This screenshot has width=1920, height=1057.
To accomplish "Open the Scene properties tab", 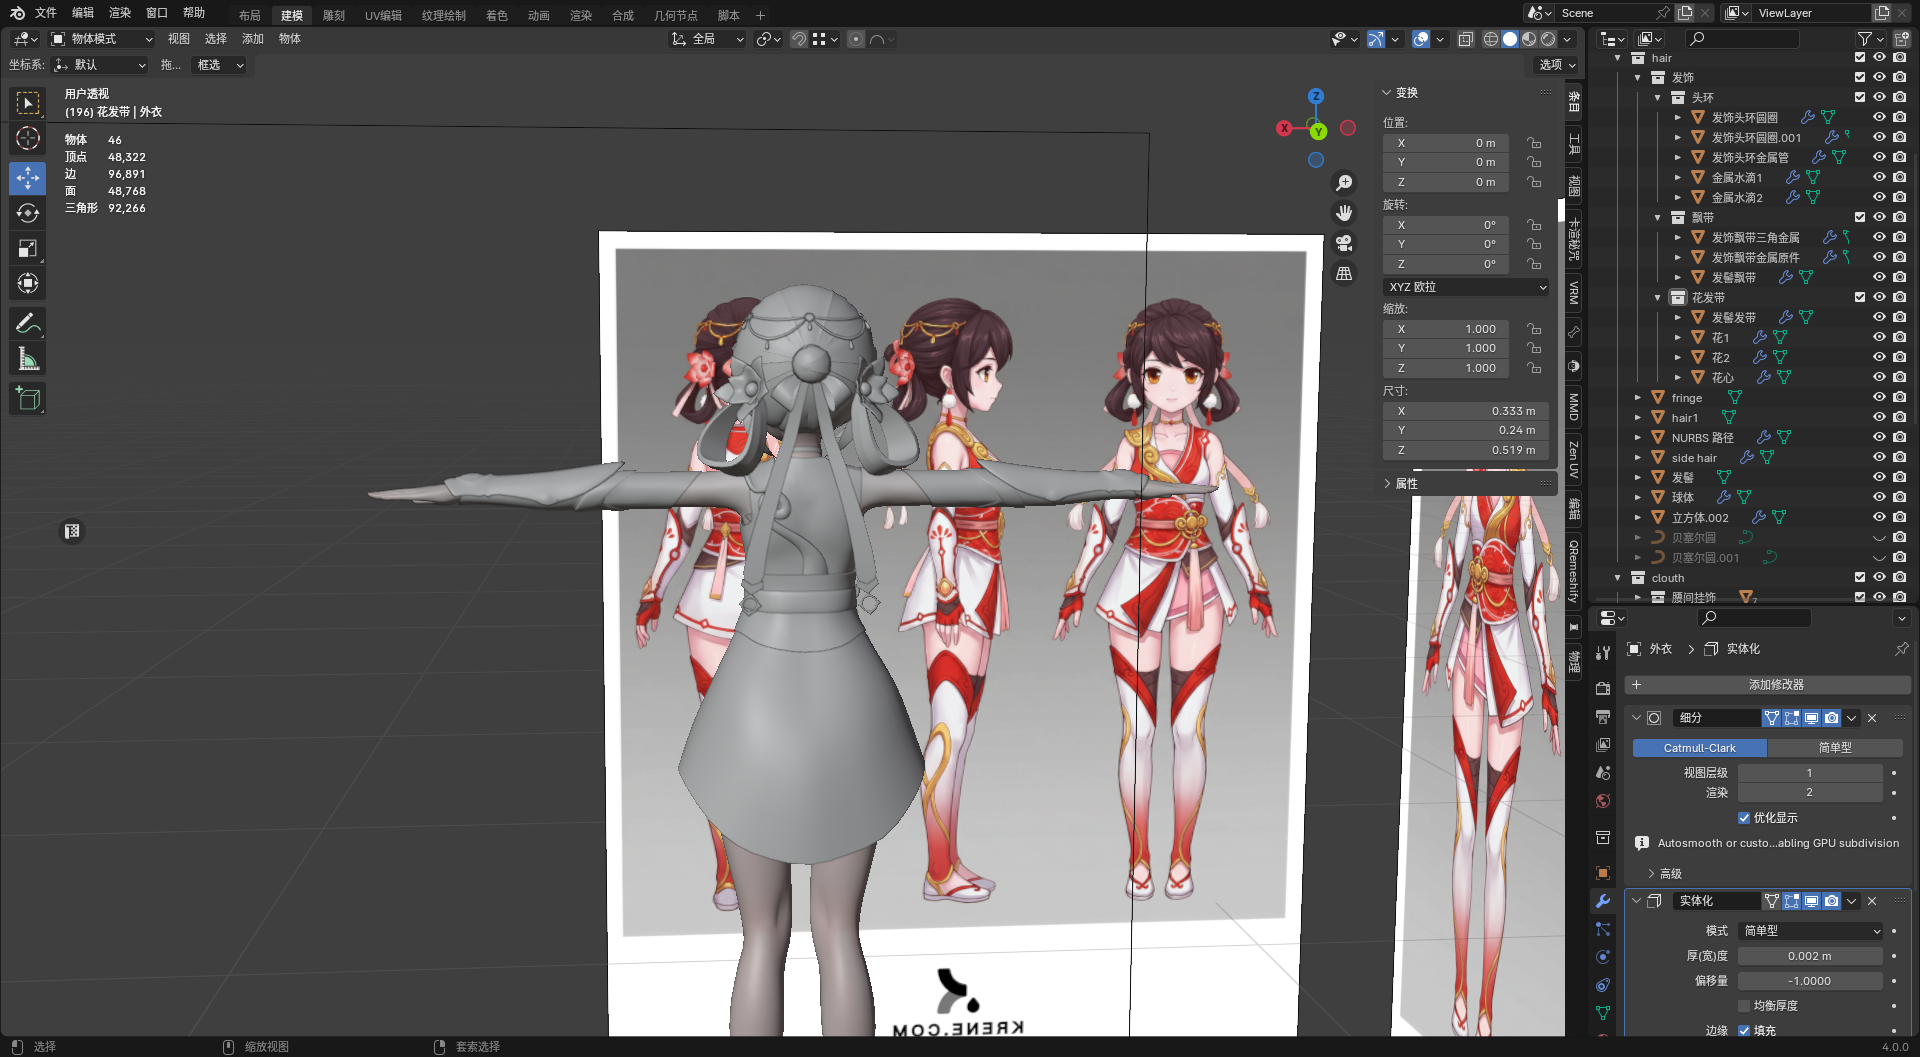I will 1603,772.
